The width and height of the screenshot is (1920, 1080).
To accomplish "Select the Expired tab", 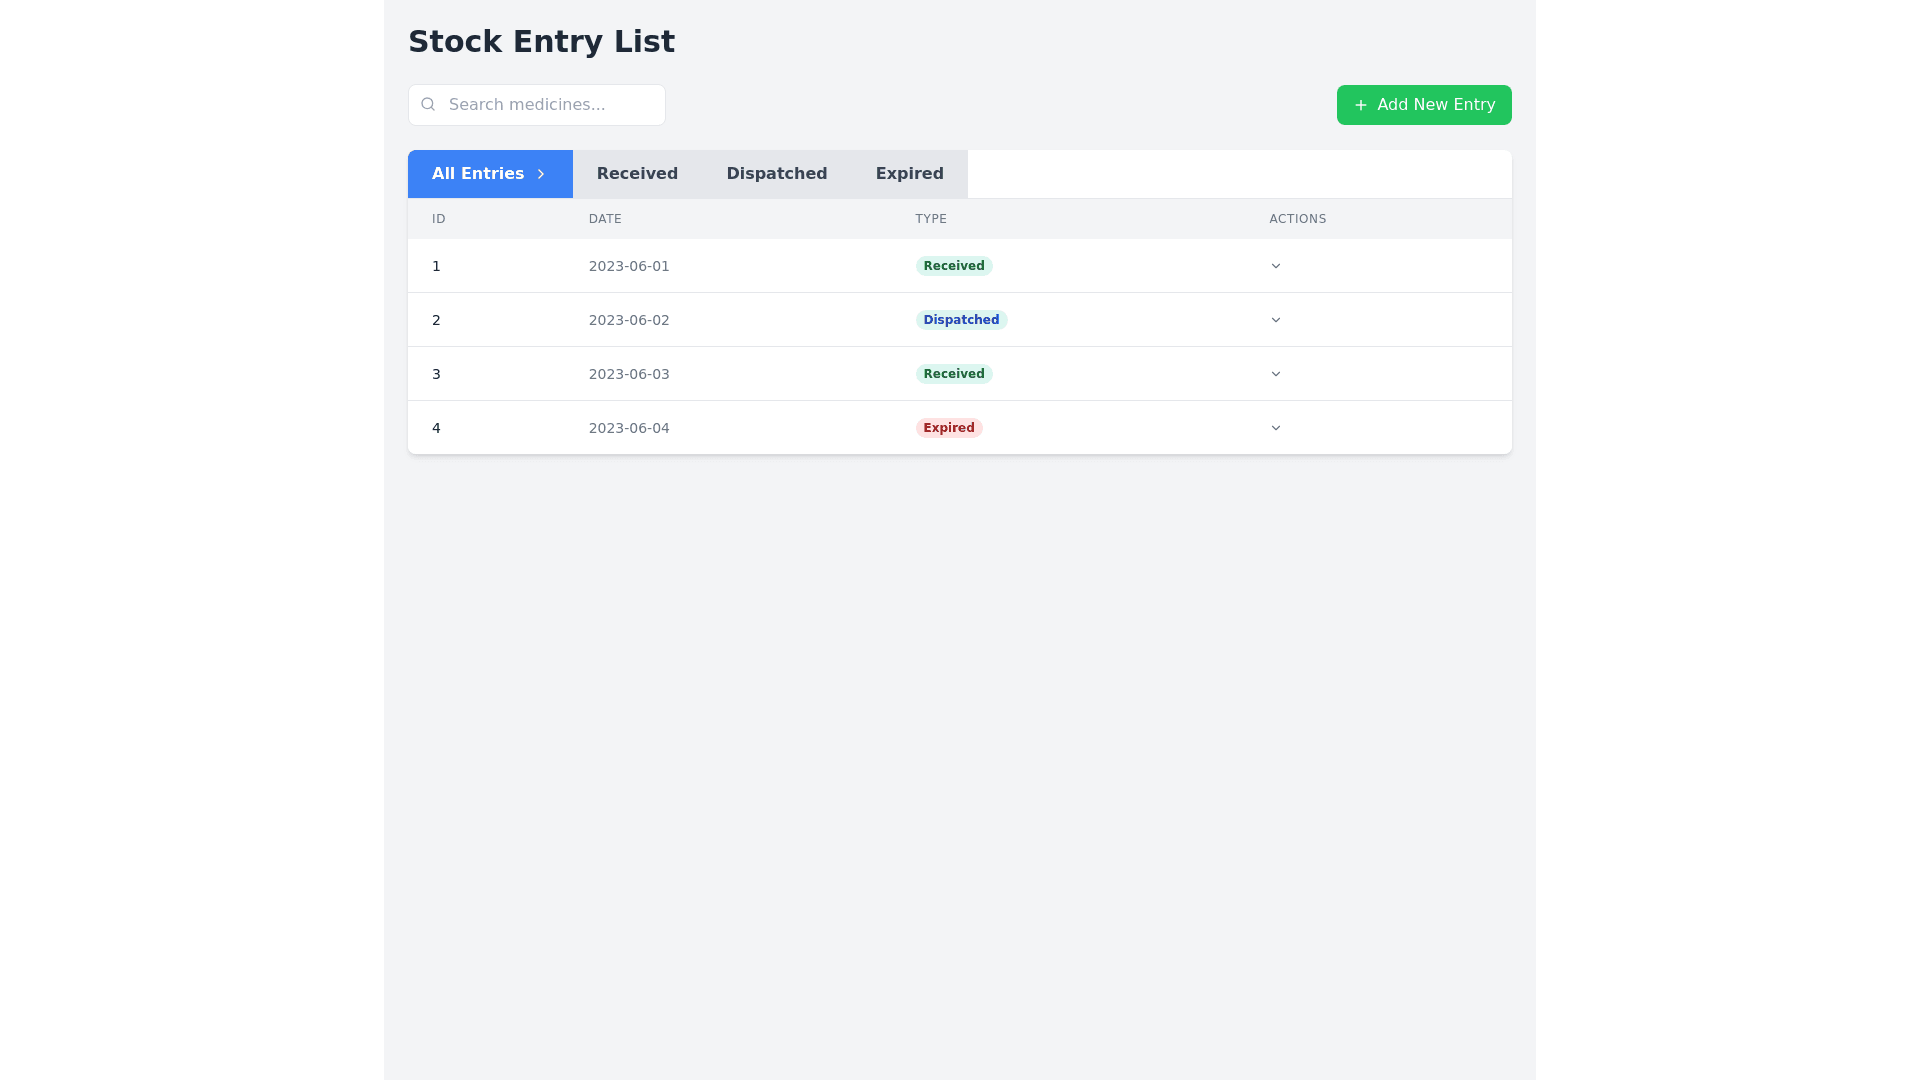I will (x=909, y=174).
